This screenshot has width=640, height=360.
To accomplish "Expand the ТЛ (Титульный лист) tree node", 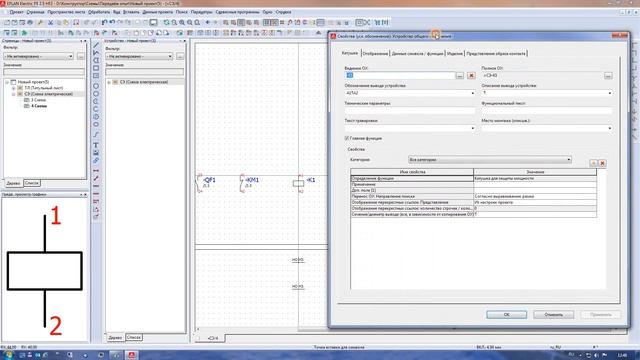I will [13, 88].
